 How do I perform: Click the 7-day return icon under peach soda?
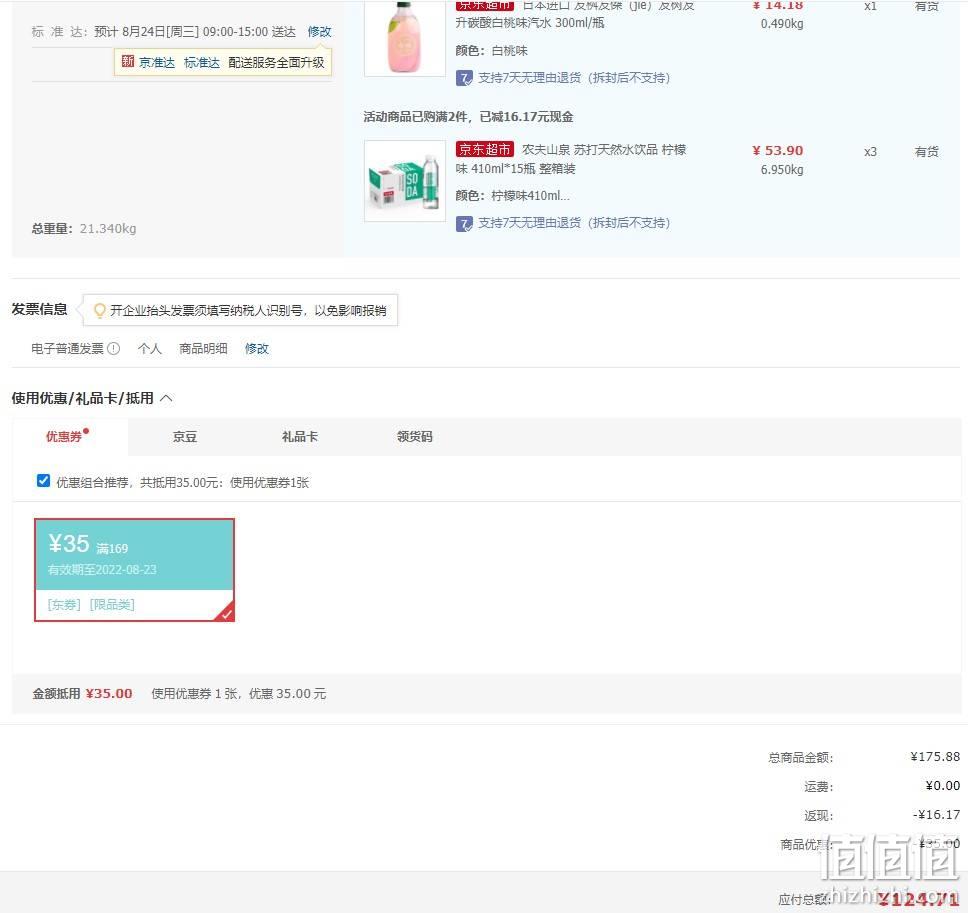tap(464, 78)
